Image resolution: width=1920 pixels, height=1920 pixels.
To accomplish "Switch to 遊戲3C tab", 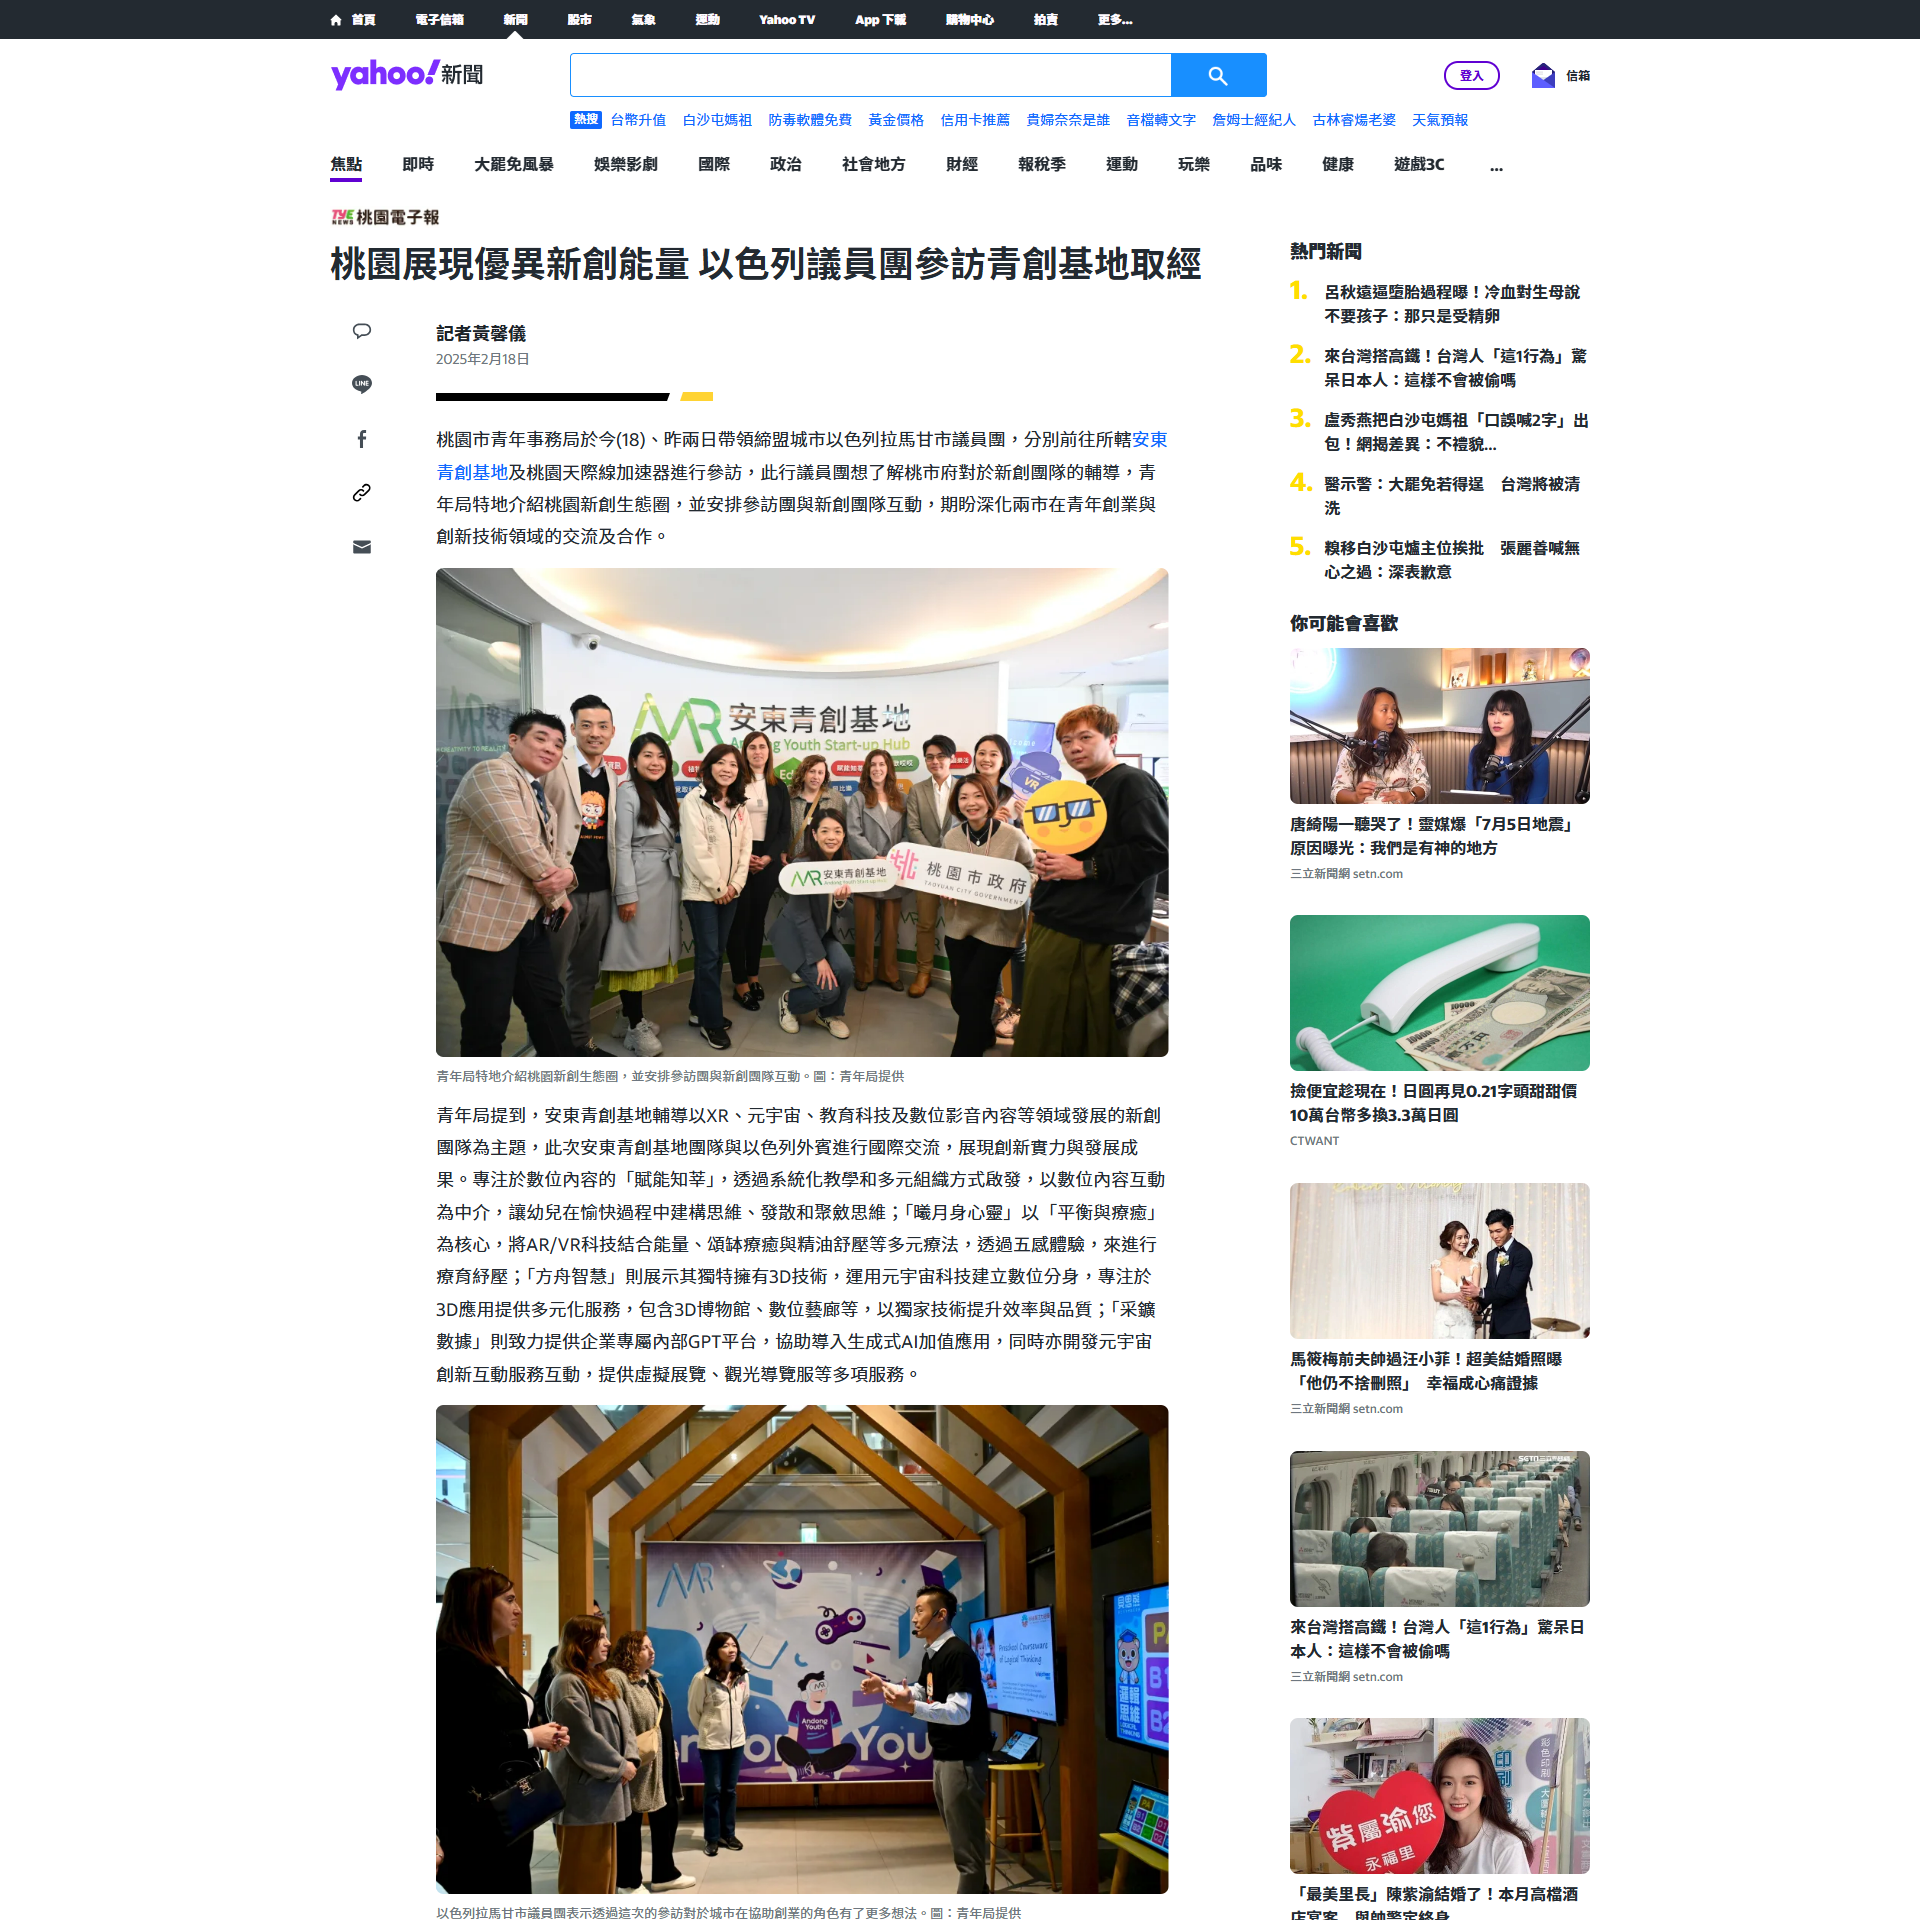I will (x=1419, y=164).
